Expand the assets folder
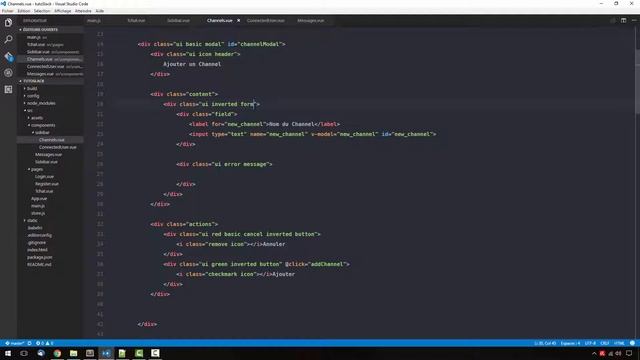640x360 pixels. point(37,118)
